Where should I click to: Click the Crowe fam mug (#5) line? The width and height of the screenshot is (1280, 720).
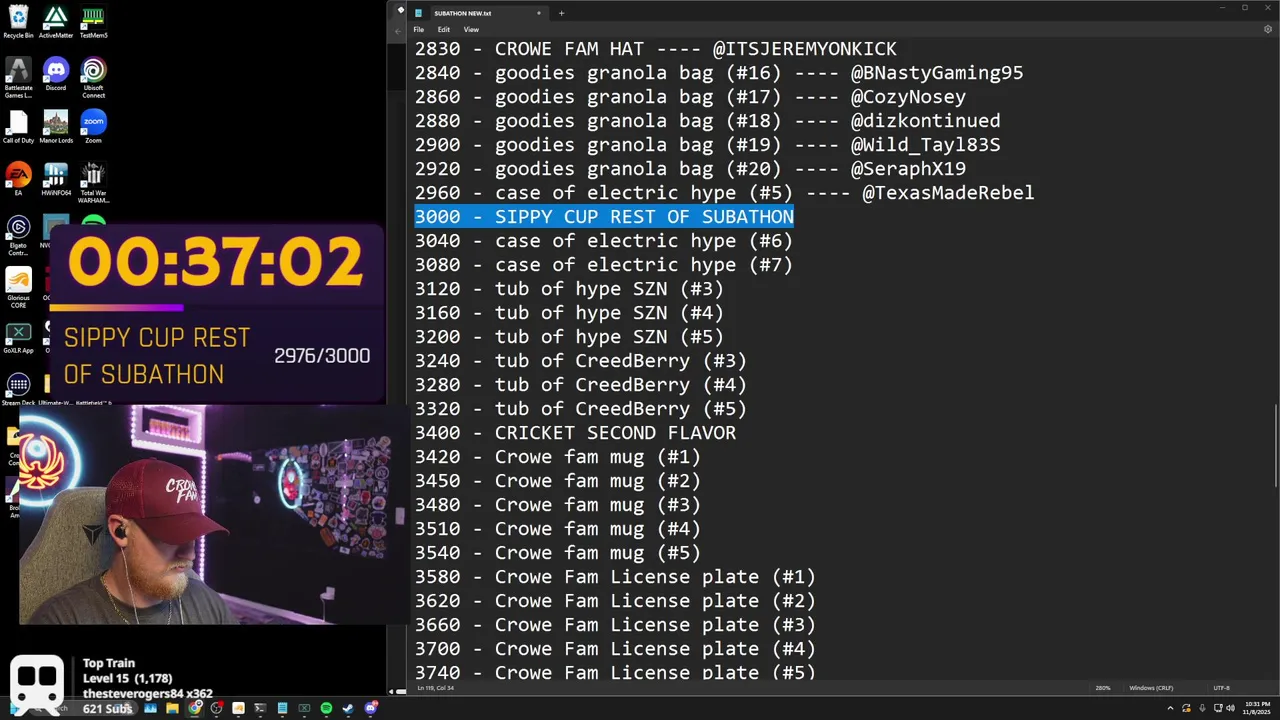point(558,553)
